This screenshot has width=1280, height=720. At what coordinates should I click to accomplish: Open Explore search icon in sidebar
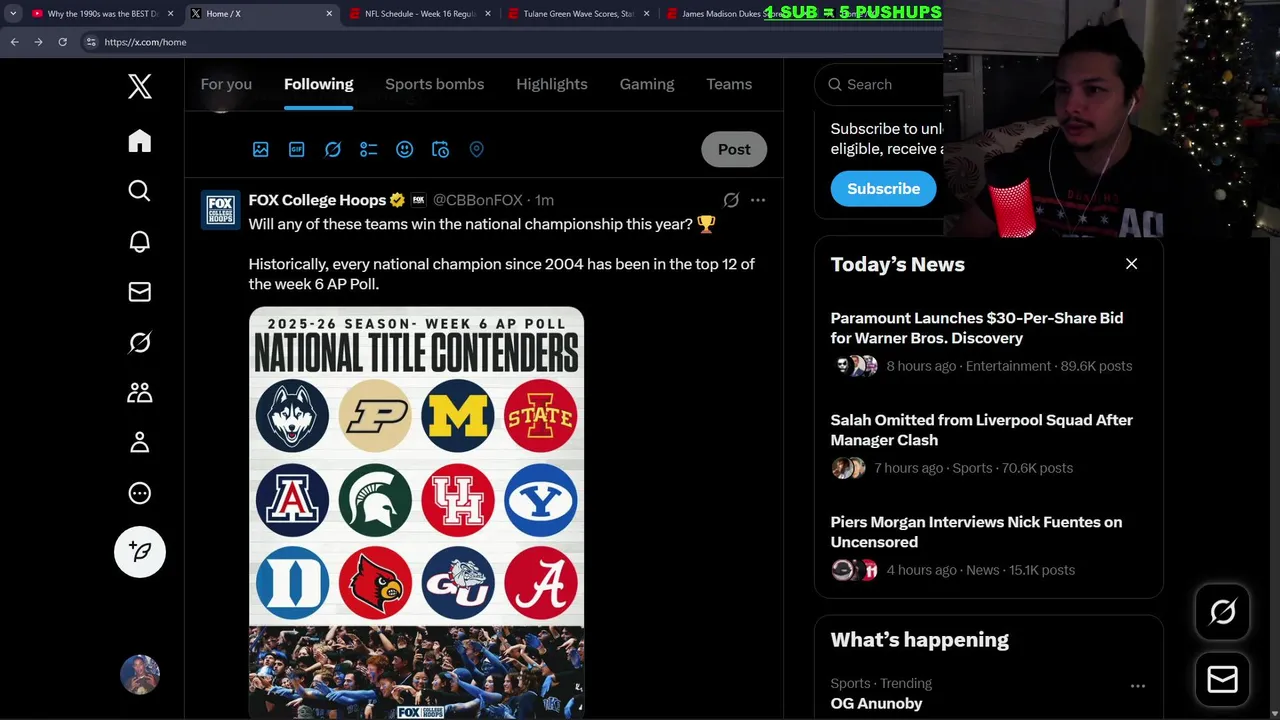click(x=140, y=191)
